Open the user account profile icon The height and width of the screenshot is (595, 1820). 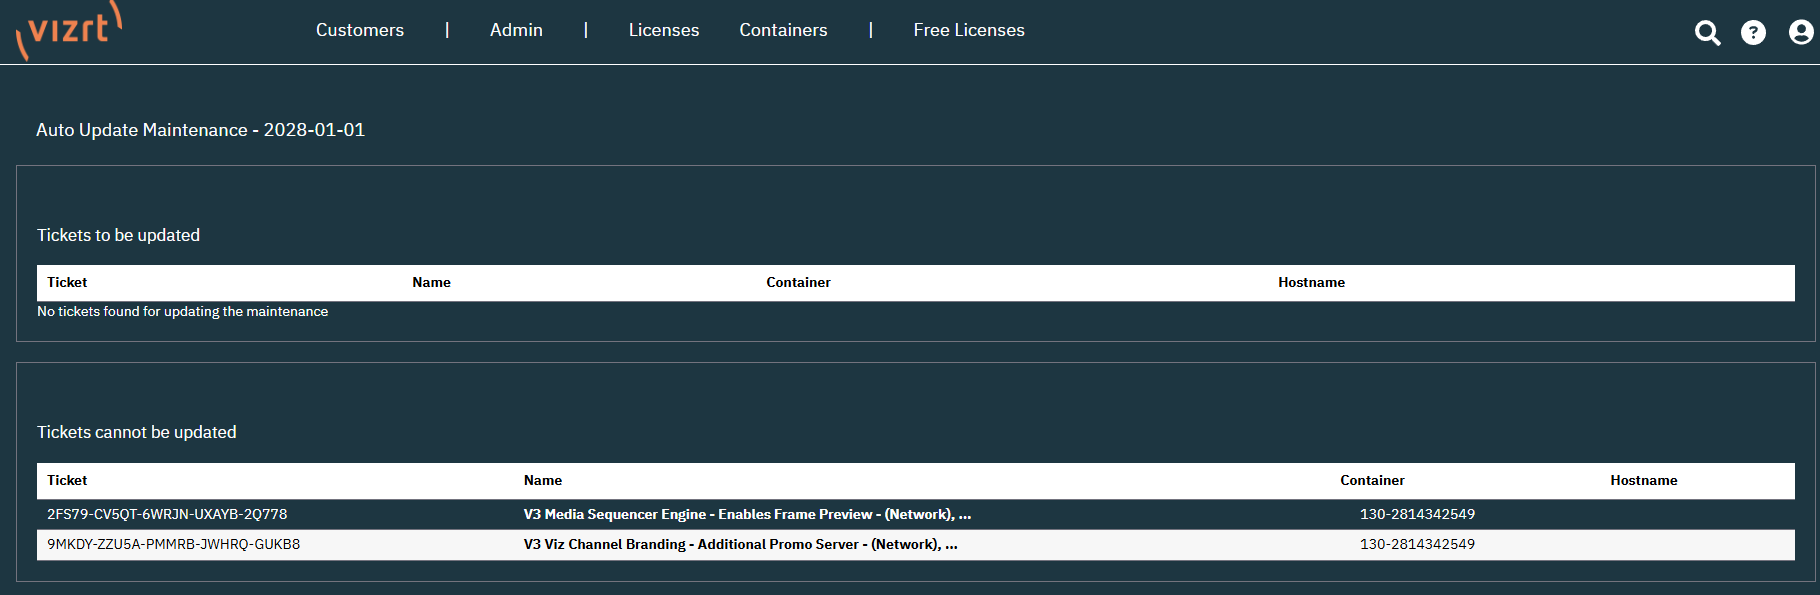tap(1800, 33)
